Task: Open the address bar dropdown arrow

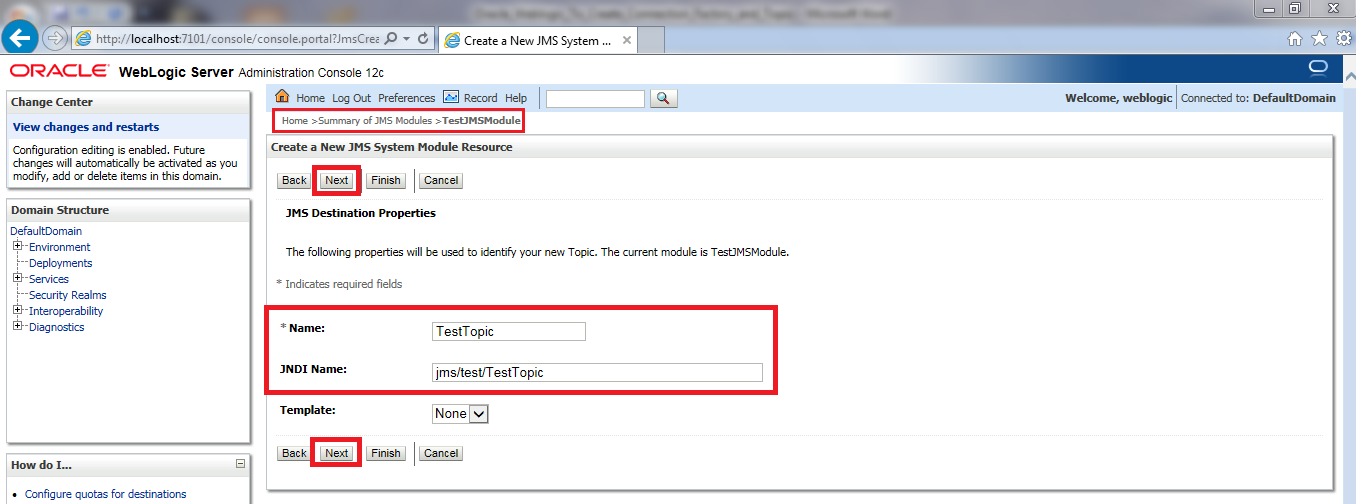Action: coord(407,39)
